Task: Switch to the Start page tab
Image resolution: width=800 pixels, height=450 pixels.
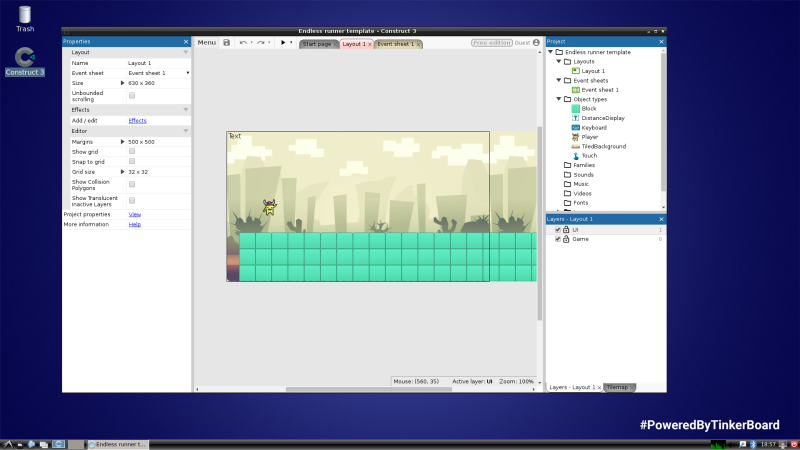Action: [316, 44]
